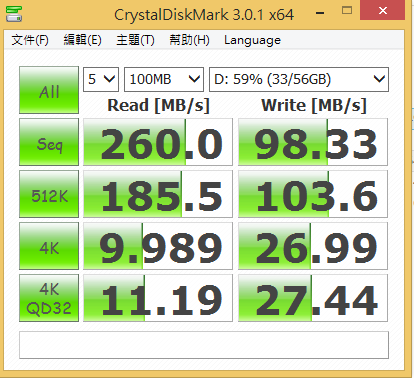414x378 pixels.
Task: Click the empty comment field at bottom
Action: tap(204, 345)
